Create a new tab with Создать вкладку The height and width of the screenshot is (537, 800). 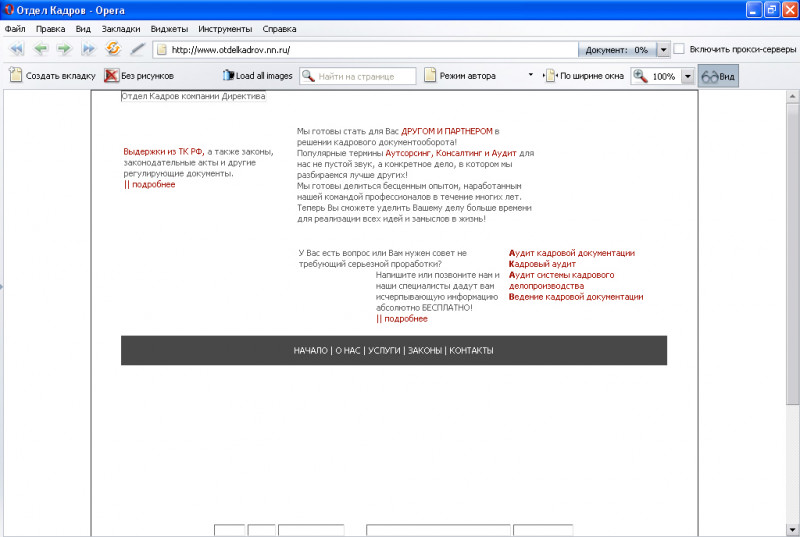[x=53, y=75]
